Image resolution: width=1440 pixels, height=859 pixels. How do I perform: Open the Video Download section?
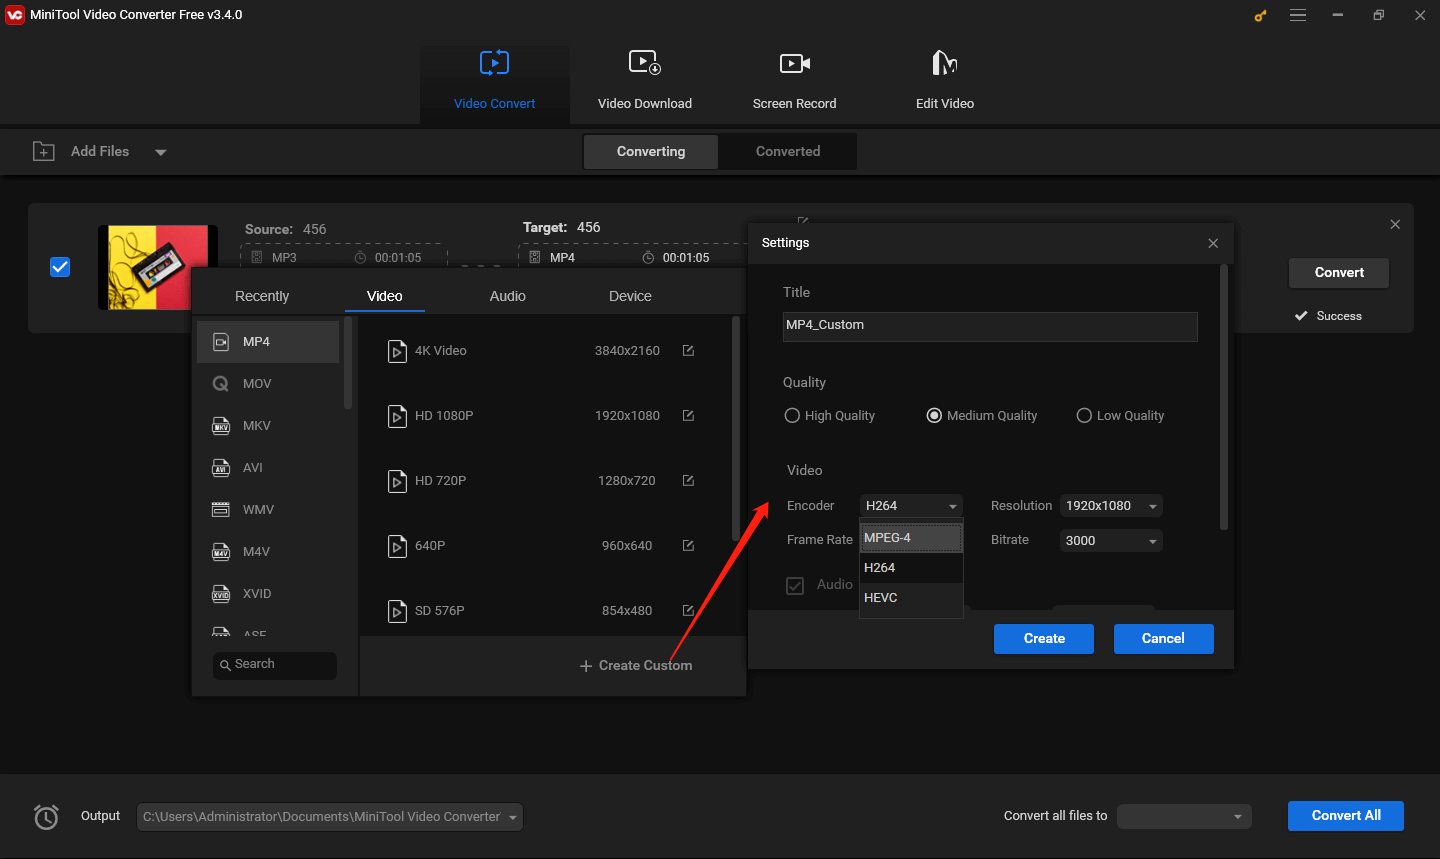point(645,82)
